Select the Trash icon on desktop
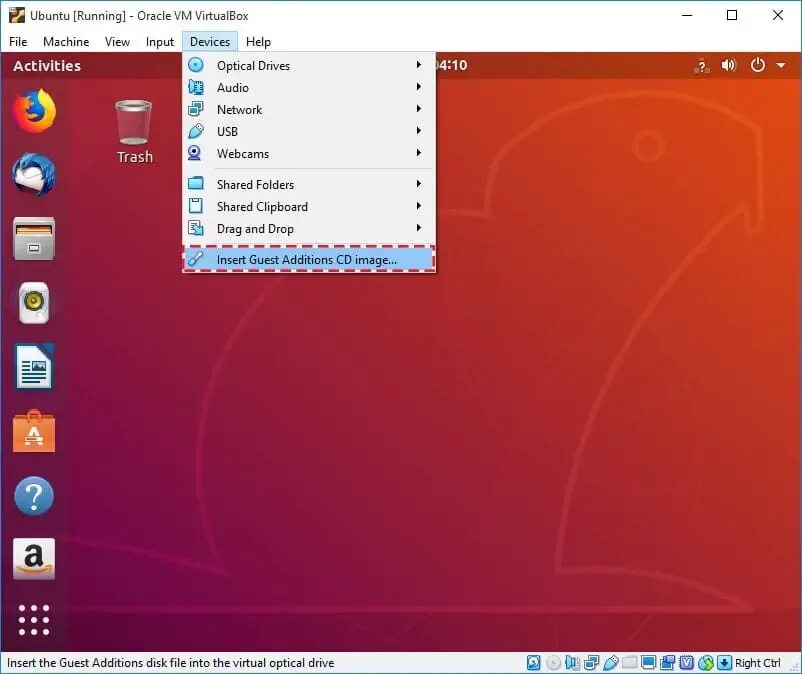Image resolution: width=802 pixels, height=674 pixels. click(134, 132)
